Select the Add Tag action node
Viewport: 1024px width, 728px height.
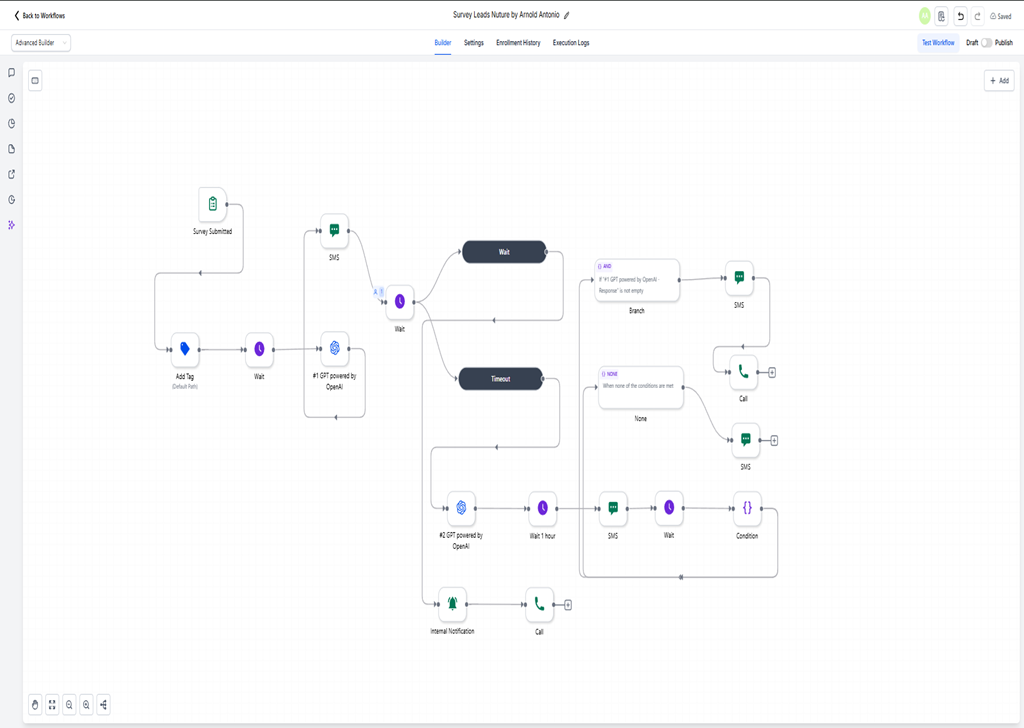point(185,349)
